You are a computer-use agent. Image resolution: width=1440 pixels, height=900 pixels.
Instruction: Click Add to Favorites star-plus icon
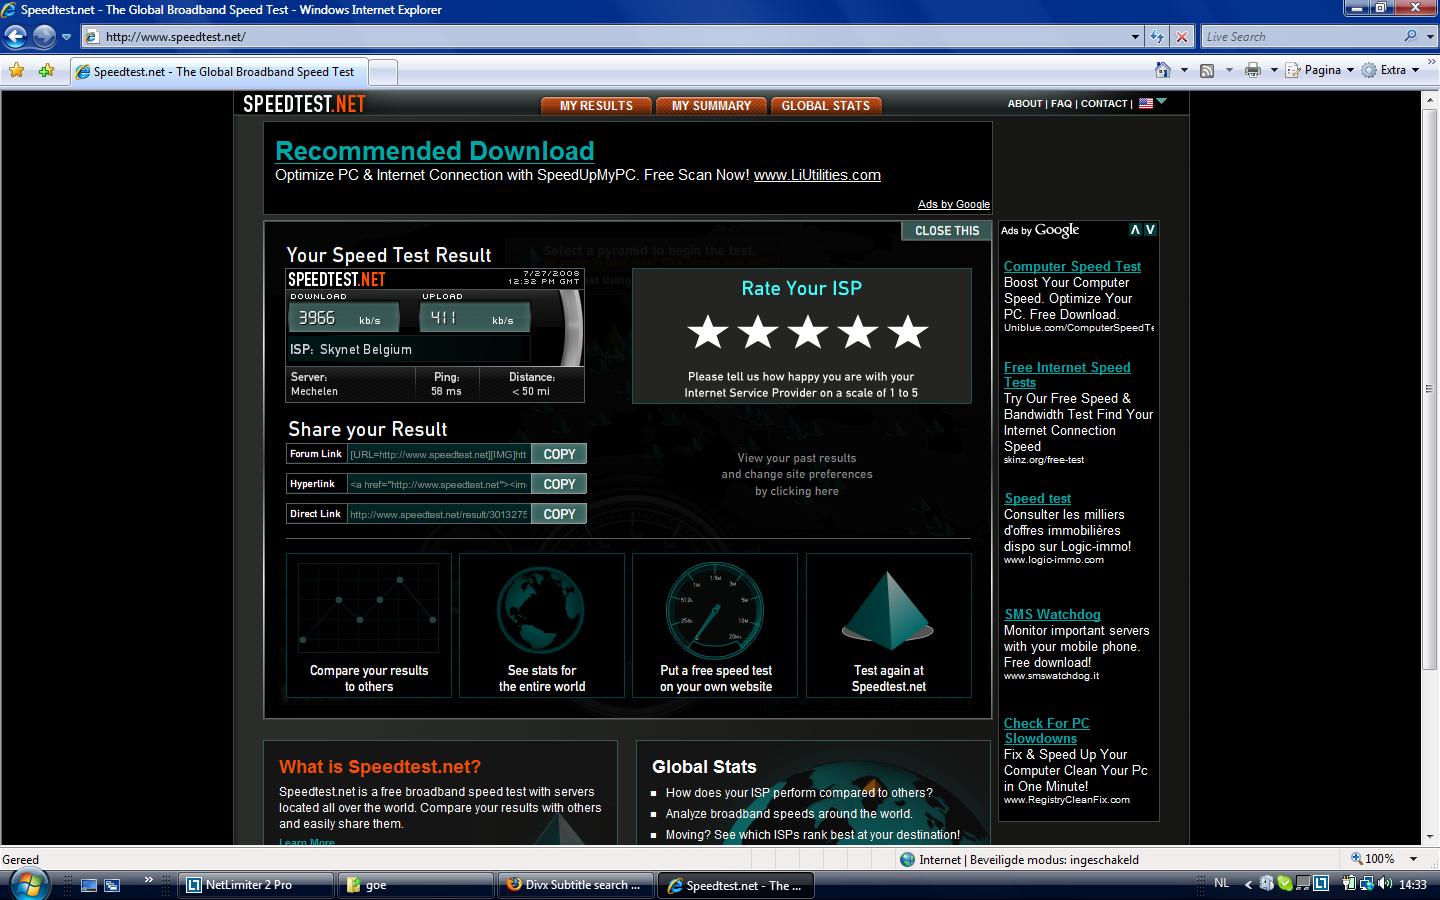click(x=46, y=70)
